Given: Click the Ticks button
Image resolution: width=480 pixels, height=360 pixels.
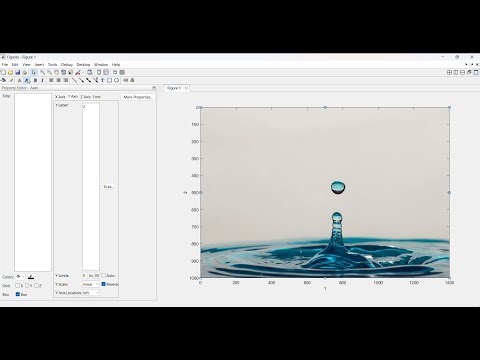Looking at the screenshot, I should 108,187.
